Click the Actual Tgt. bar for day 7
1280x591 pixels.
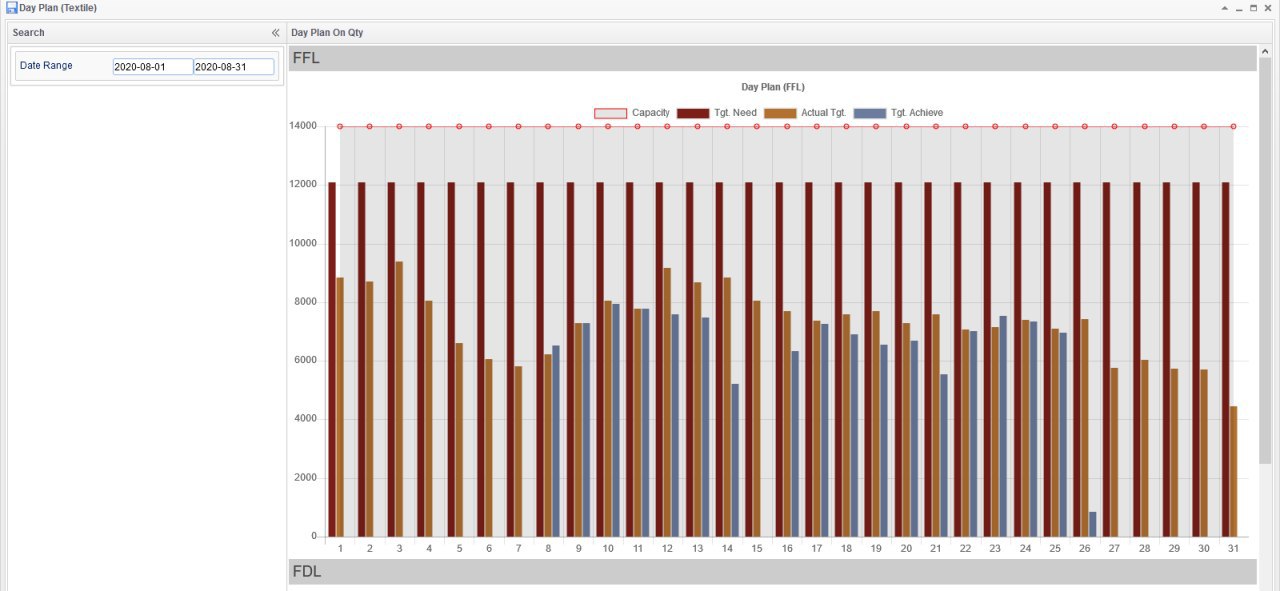(x=518, y=451)
